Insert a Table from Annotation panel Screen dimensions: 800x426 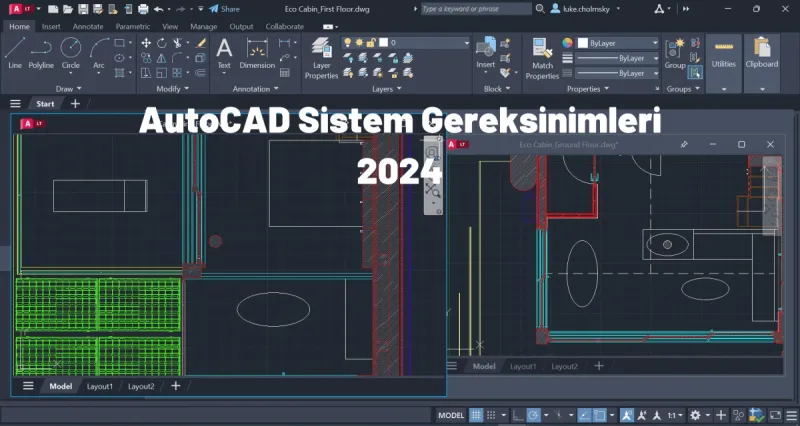[x=285, y=73]
